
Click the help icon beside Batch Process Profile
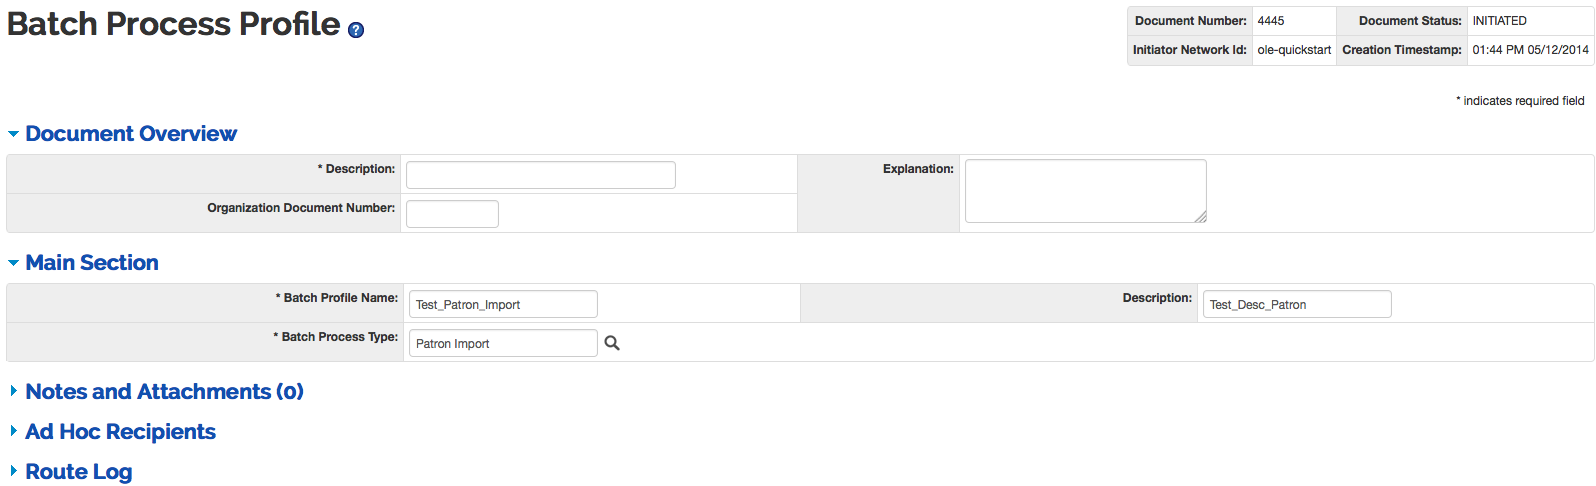click(x=356, y=30)
